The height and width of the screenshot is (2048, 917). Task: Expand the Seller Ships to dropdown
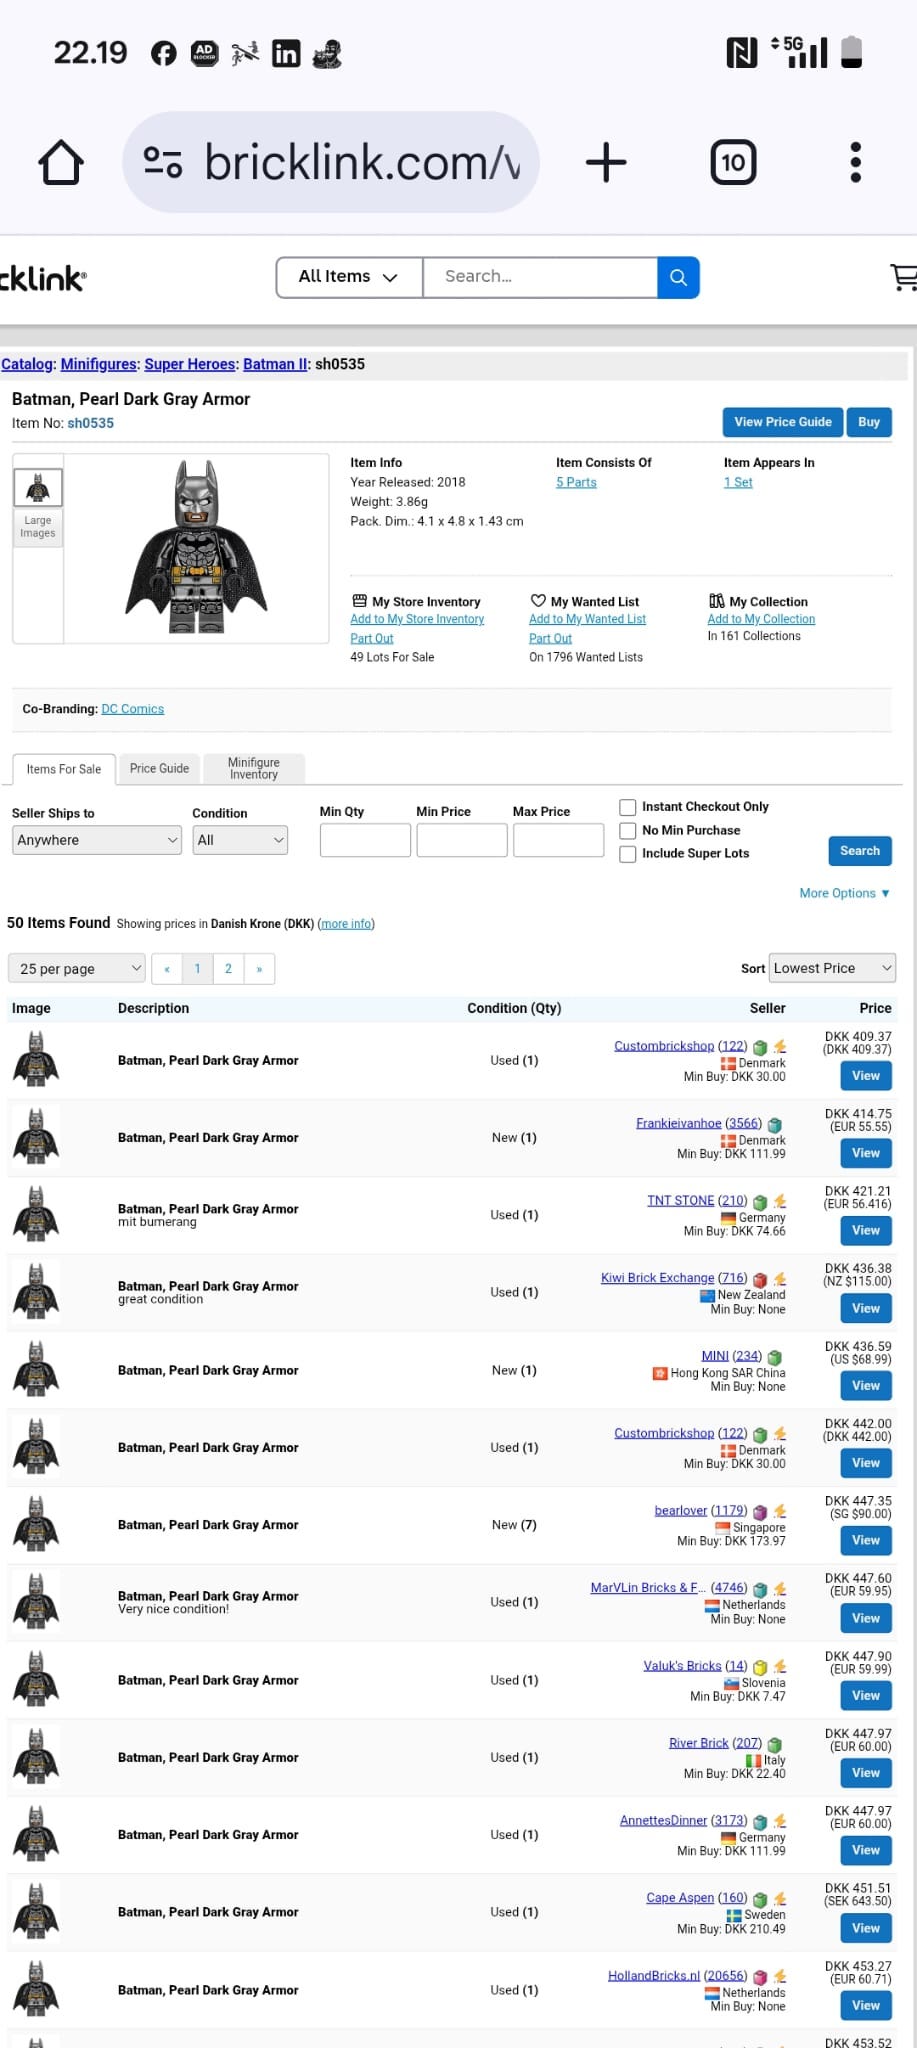point(97,840)
